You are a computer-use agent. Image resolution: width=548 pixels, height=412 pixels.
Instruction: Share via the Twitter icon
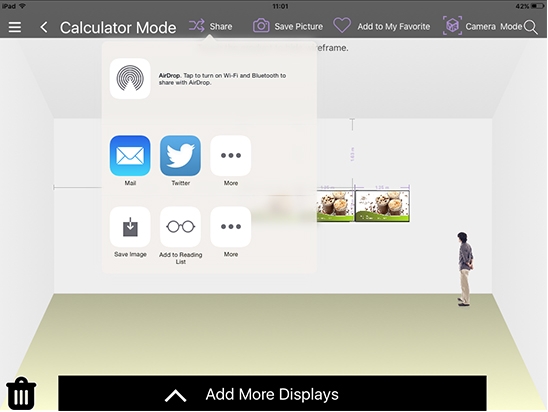pyautogui.click(x=180, y=156)
